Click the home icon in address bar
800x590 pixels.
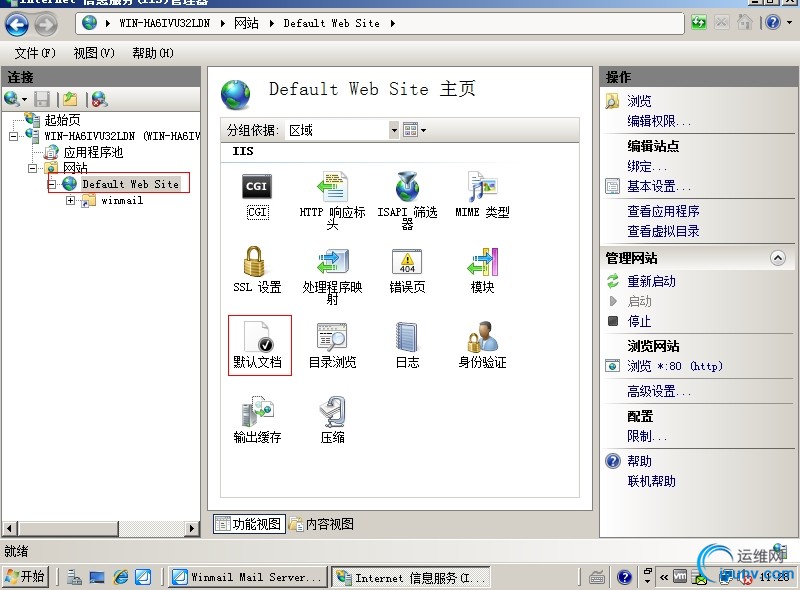point(744,22)
